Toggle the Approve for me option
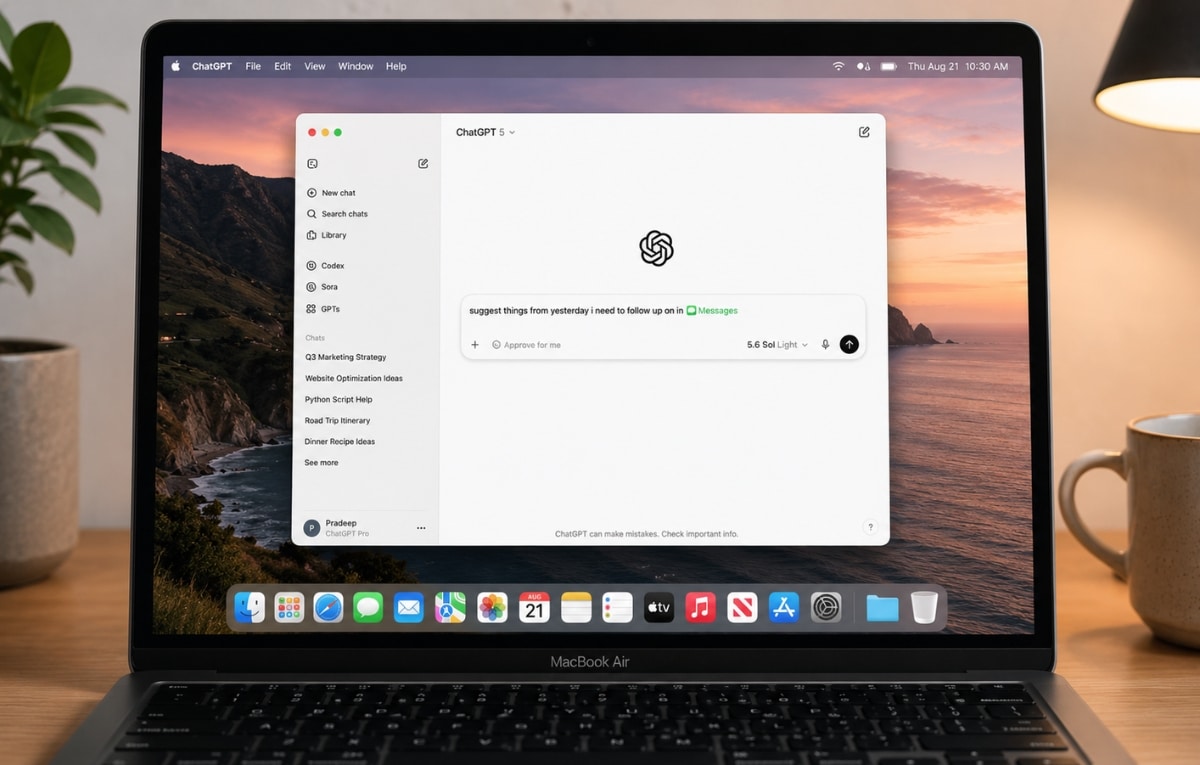Screen dimensions: 1200x765 click(x=526, y=345)
